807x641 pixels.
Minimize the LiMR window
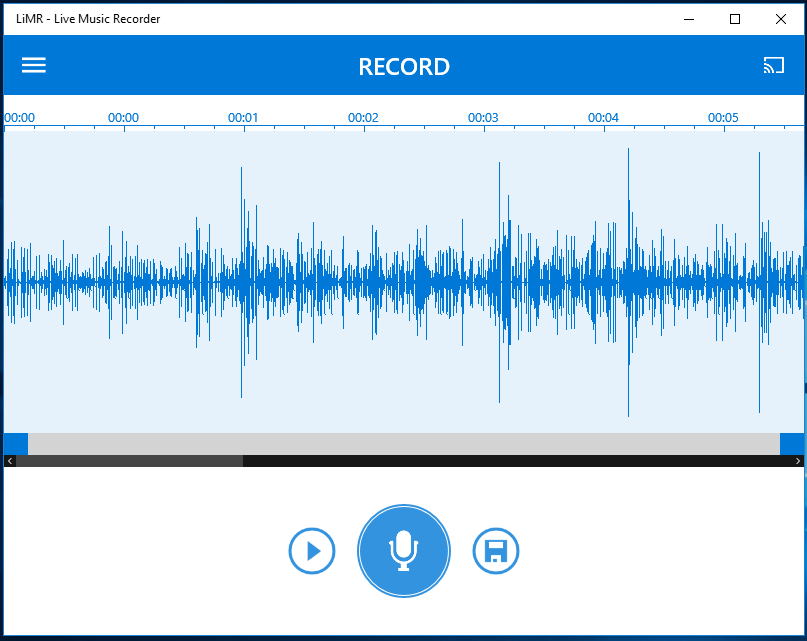(x=689, y=19)
